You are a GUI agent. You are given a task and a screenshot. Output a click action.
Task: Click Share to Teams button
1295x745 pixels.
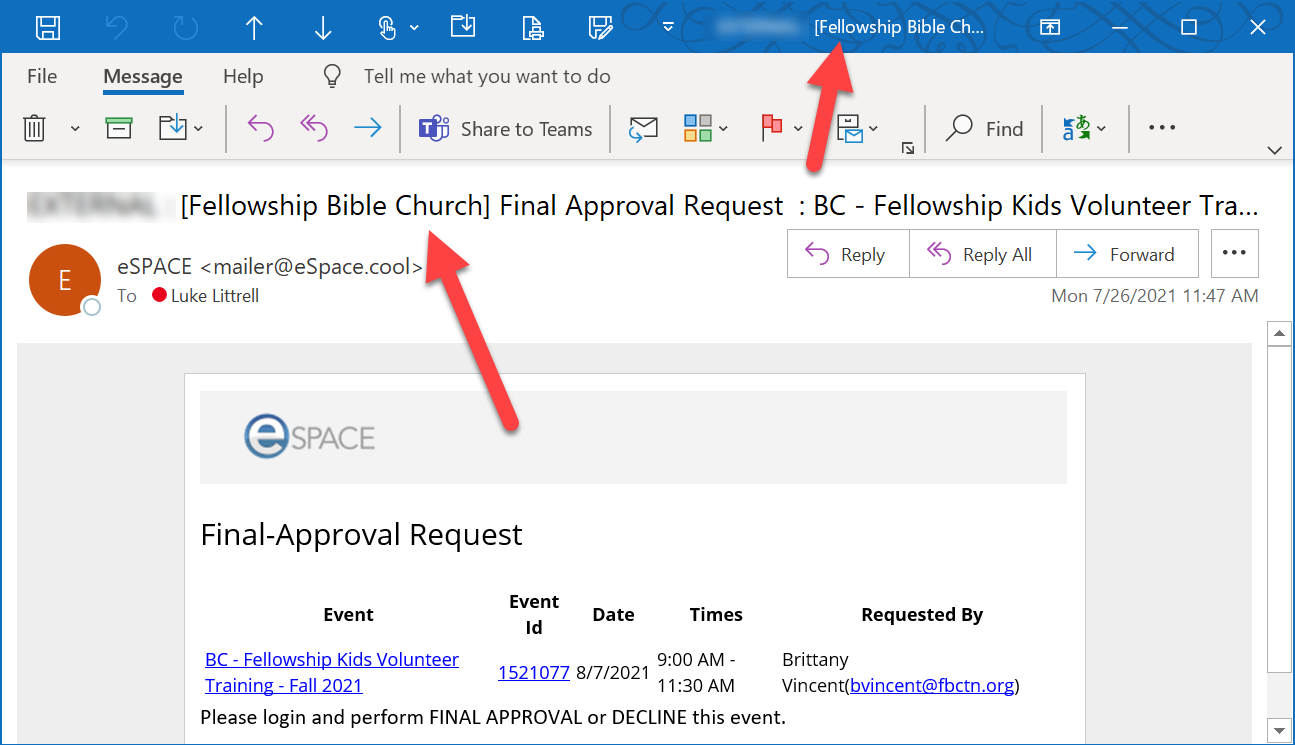(505, 129)
